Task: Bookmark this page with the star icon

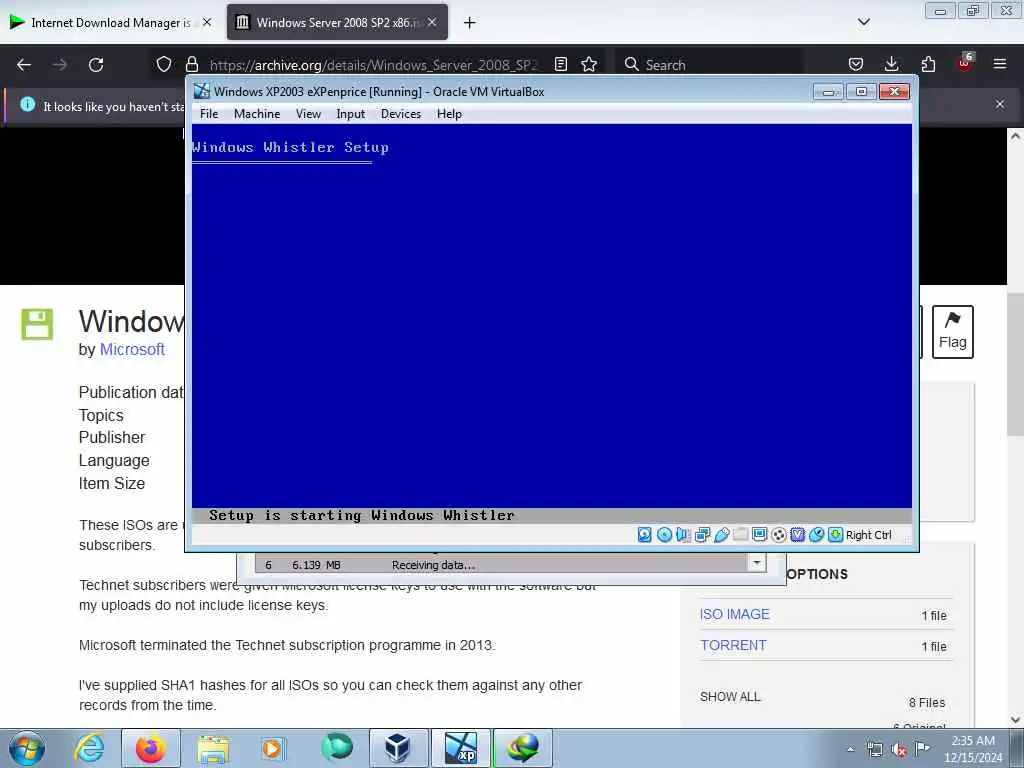Action: coord(589,64)
